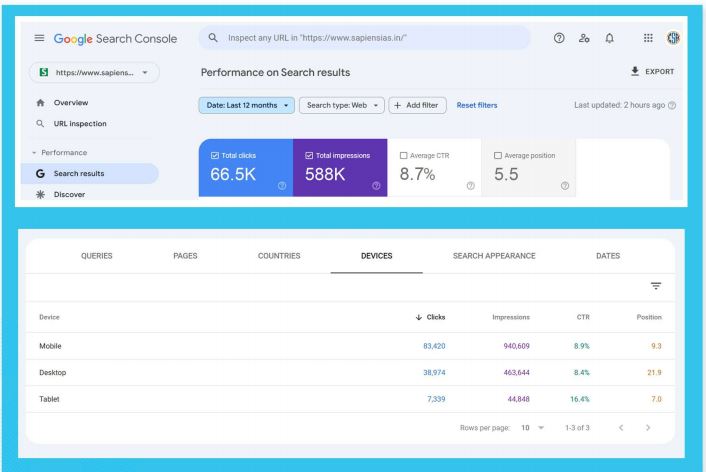Open the Overview sidebar item
The height and width of the screenshot is (472, 706).
(71, 103)
